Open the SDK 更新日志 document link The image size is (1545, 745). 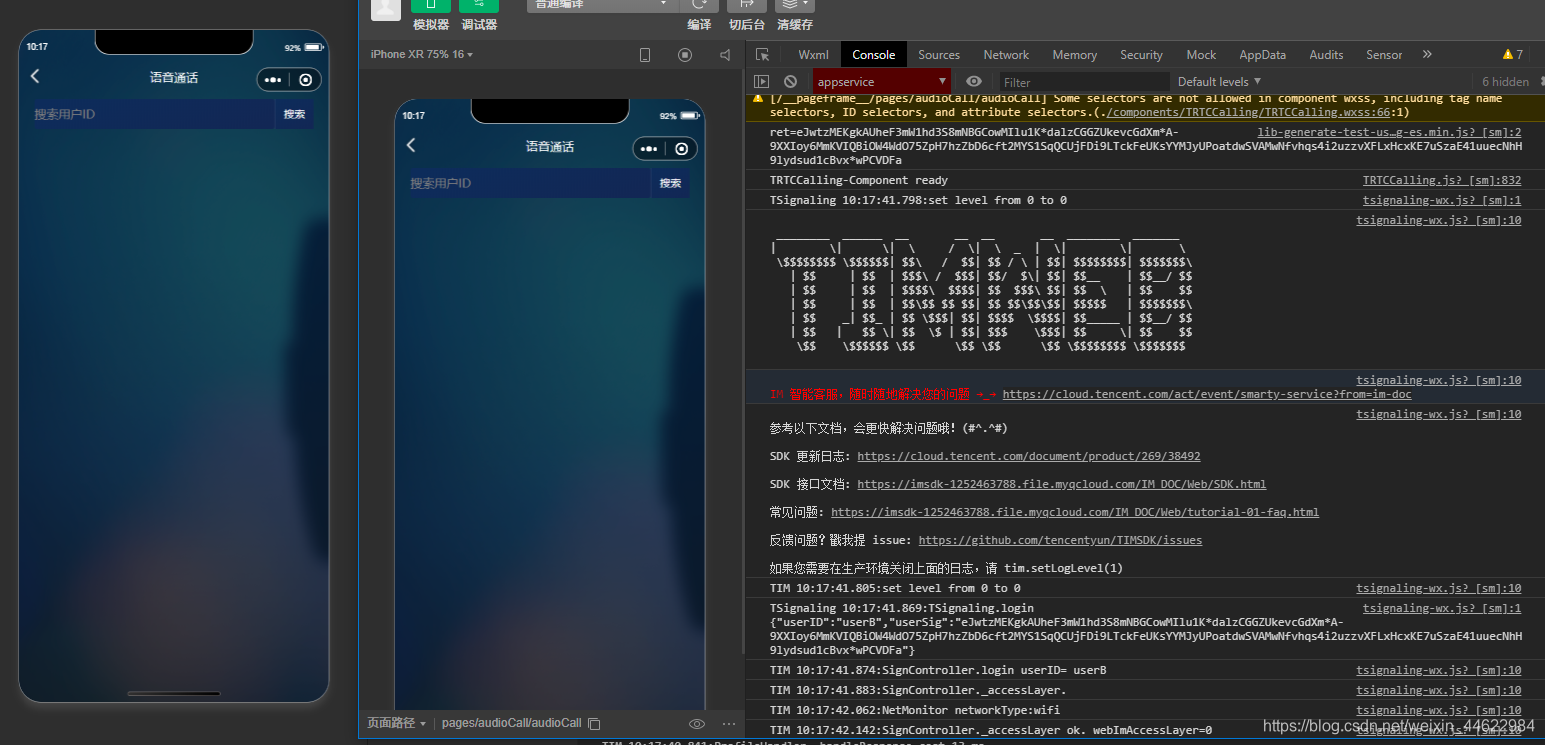1029,456
